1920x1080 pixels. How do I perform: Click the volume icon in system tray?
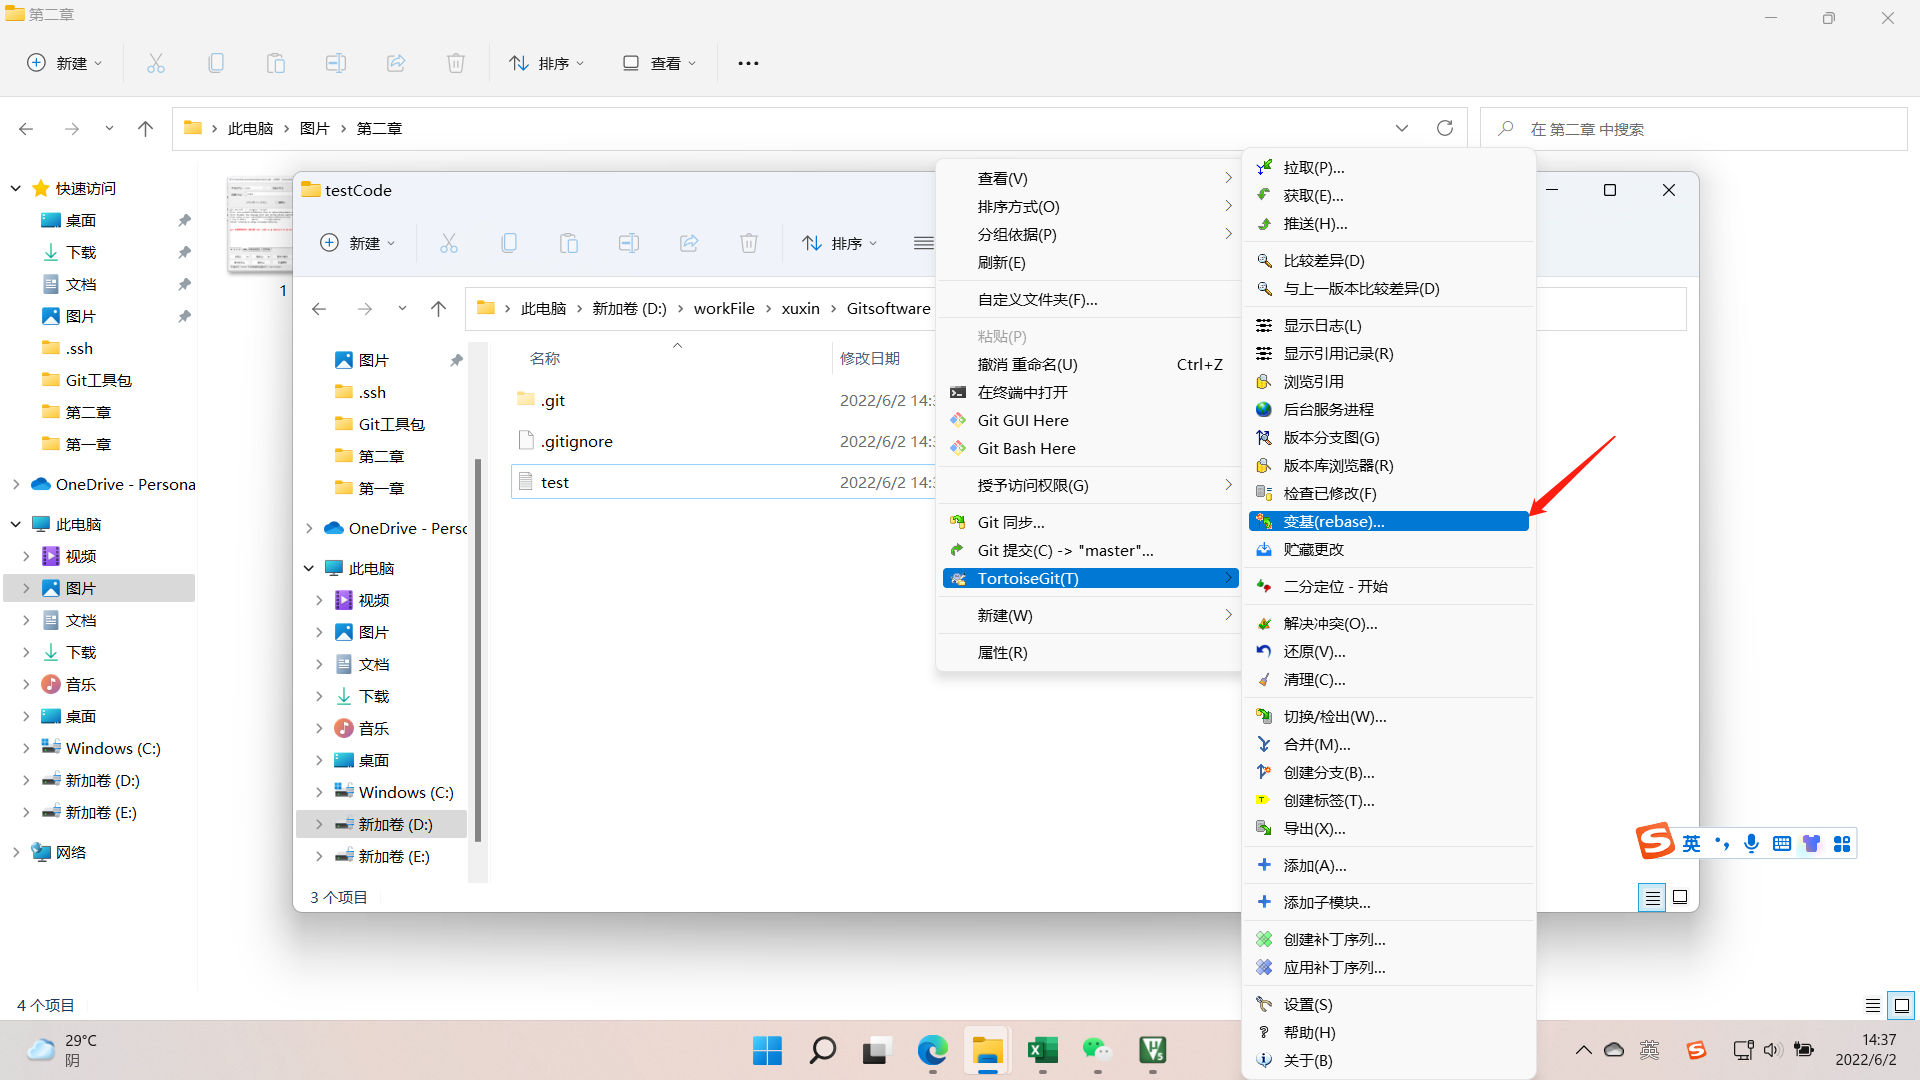(1772, 1050)
